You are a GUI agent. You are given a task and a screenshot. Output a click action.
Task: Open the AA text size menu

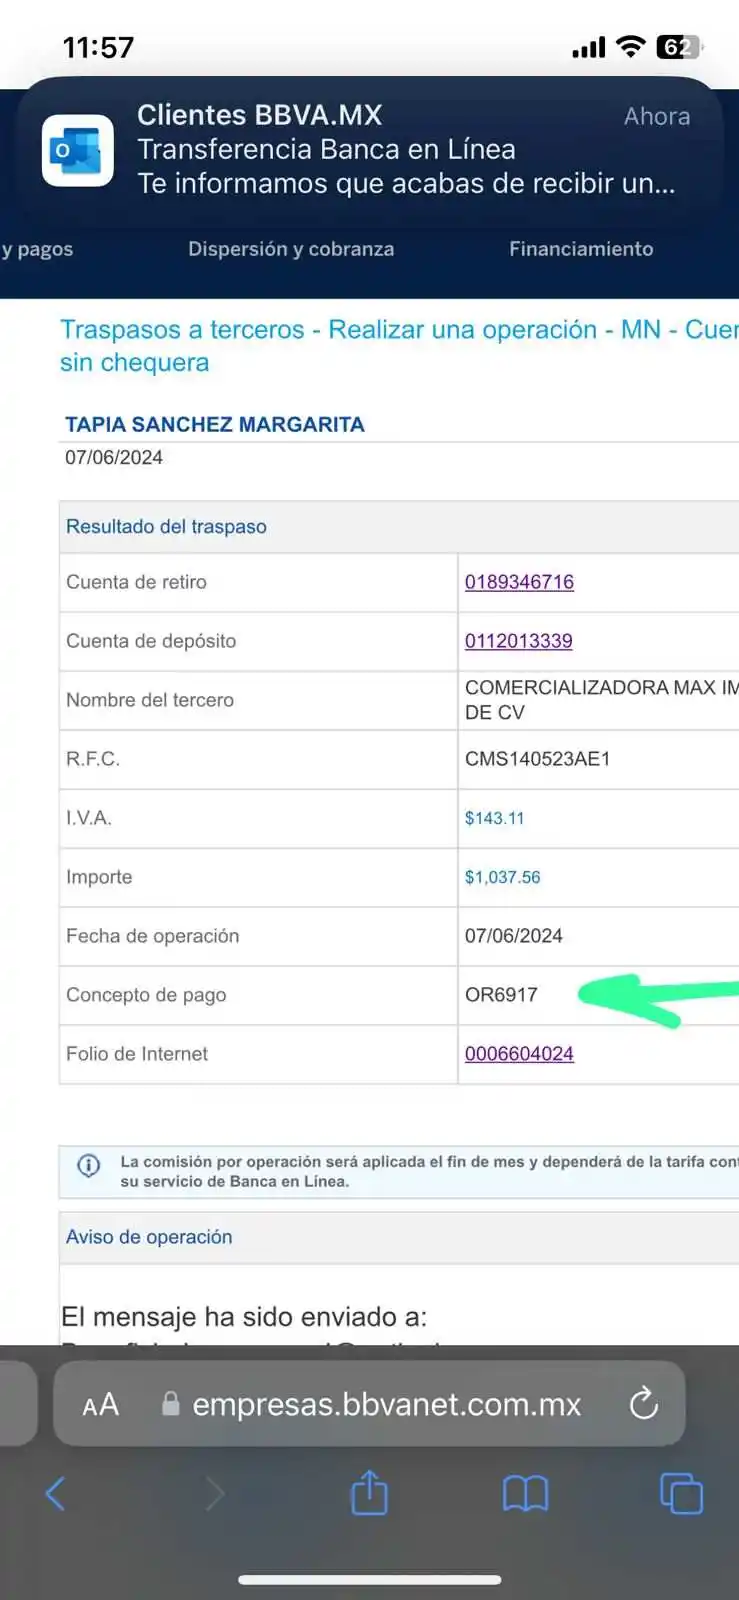[100, 1404]
